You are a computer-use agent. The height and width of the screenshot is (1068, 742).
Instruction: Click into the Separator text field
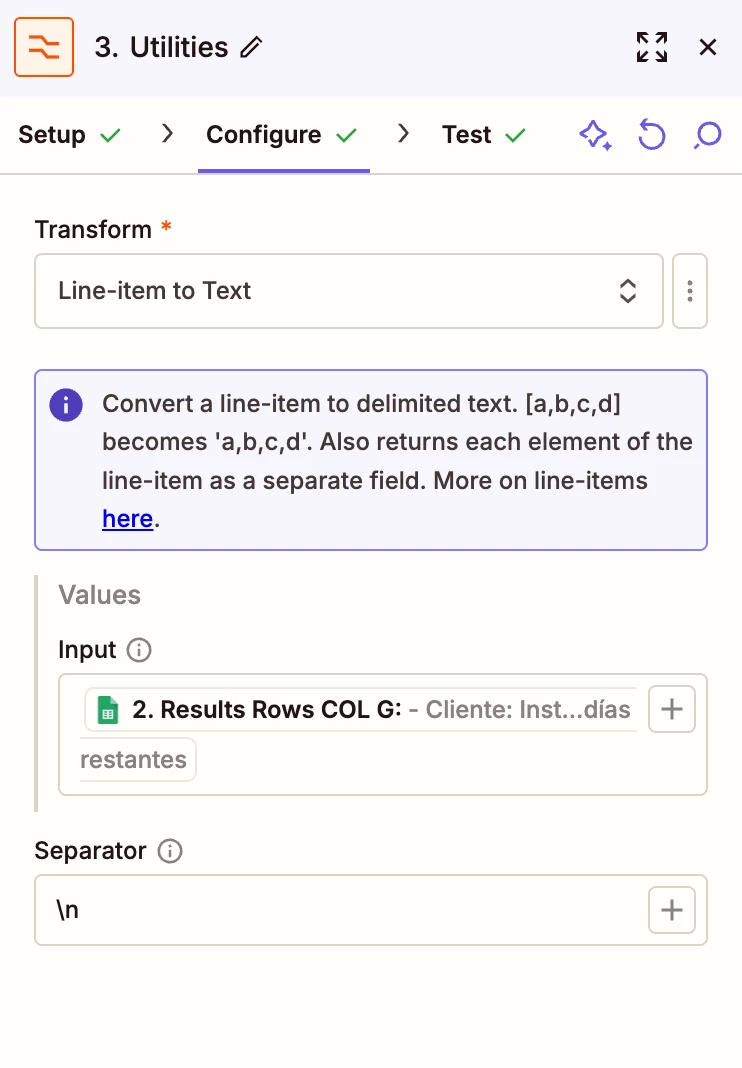[x=340, y=910]
